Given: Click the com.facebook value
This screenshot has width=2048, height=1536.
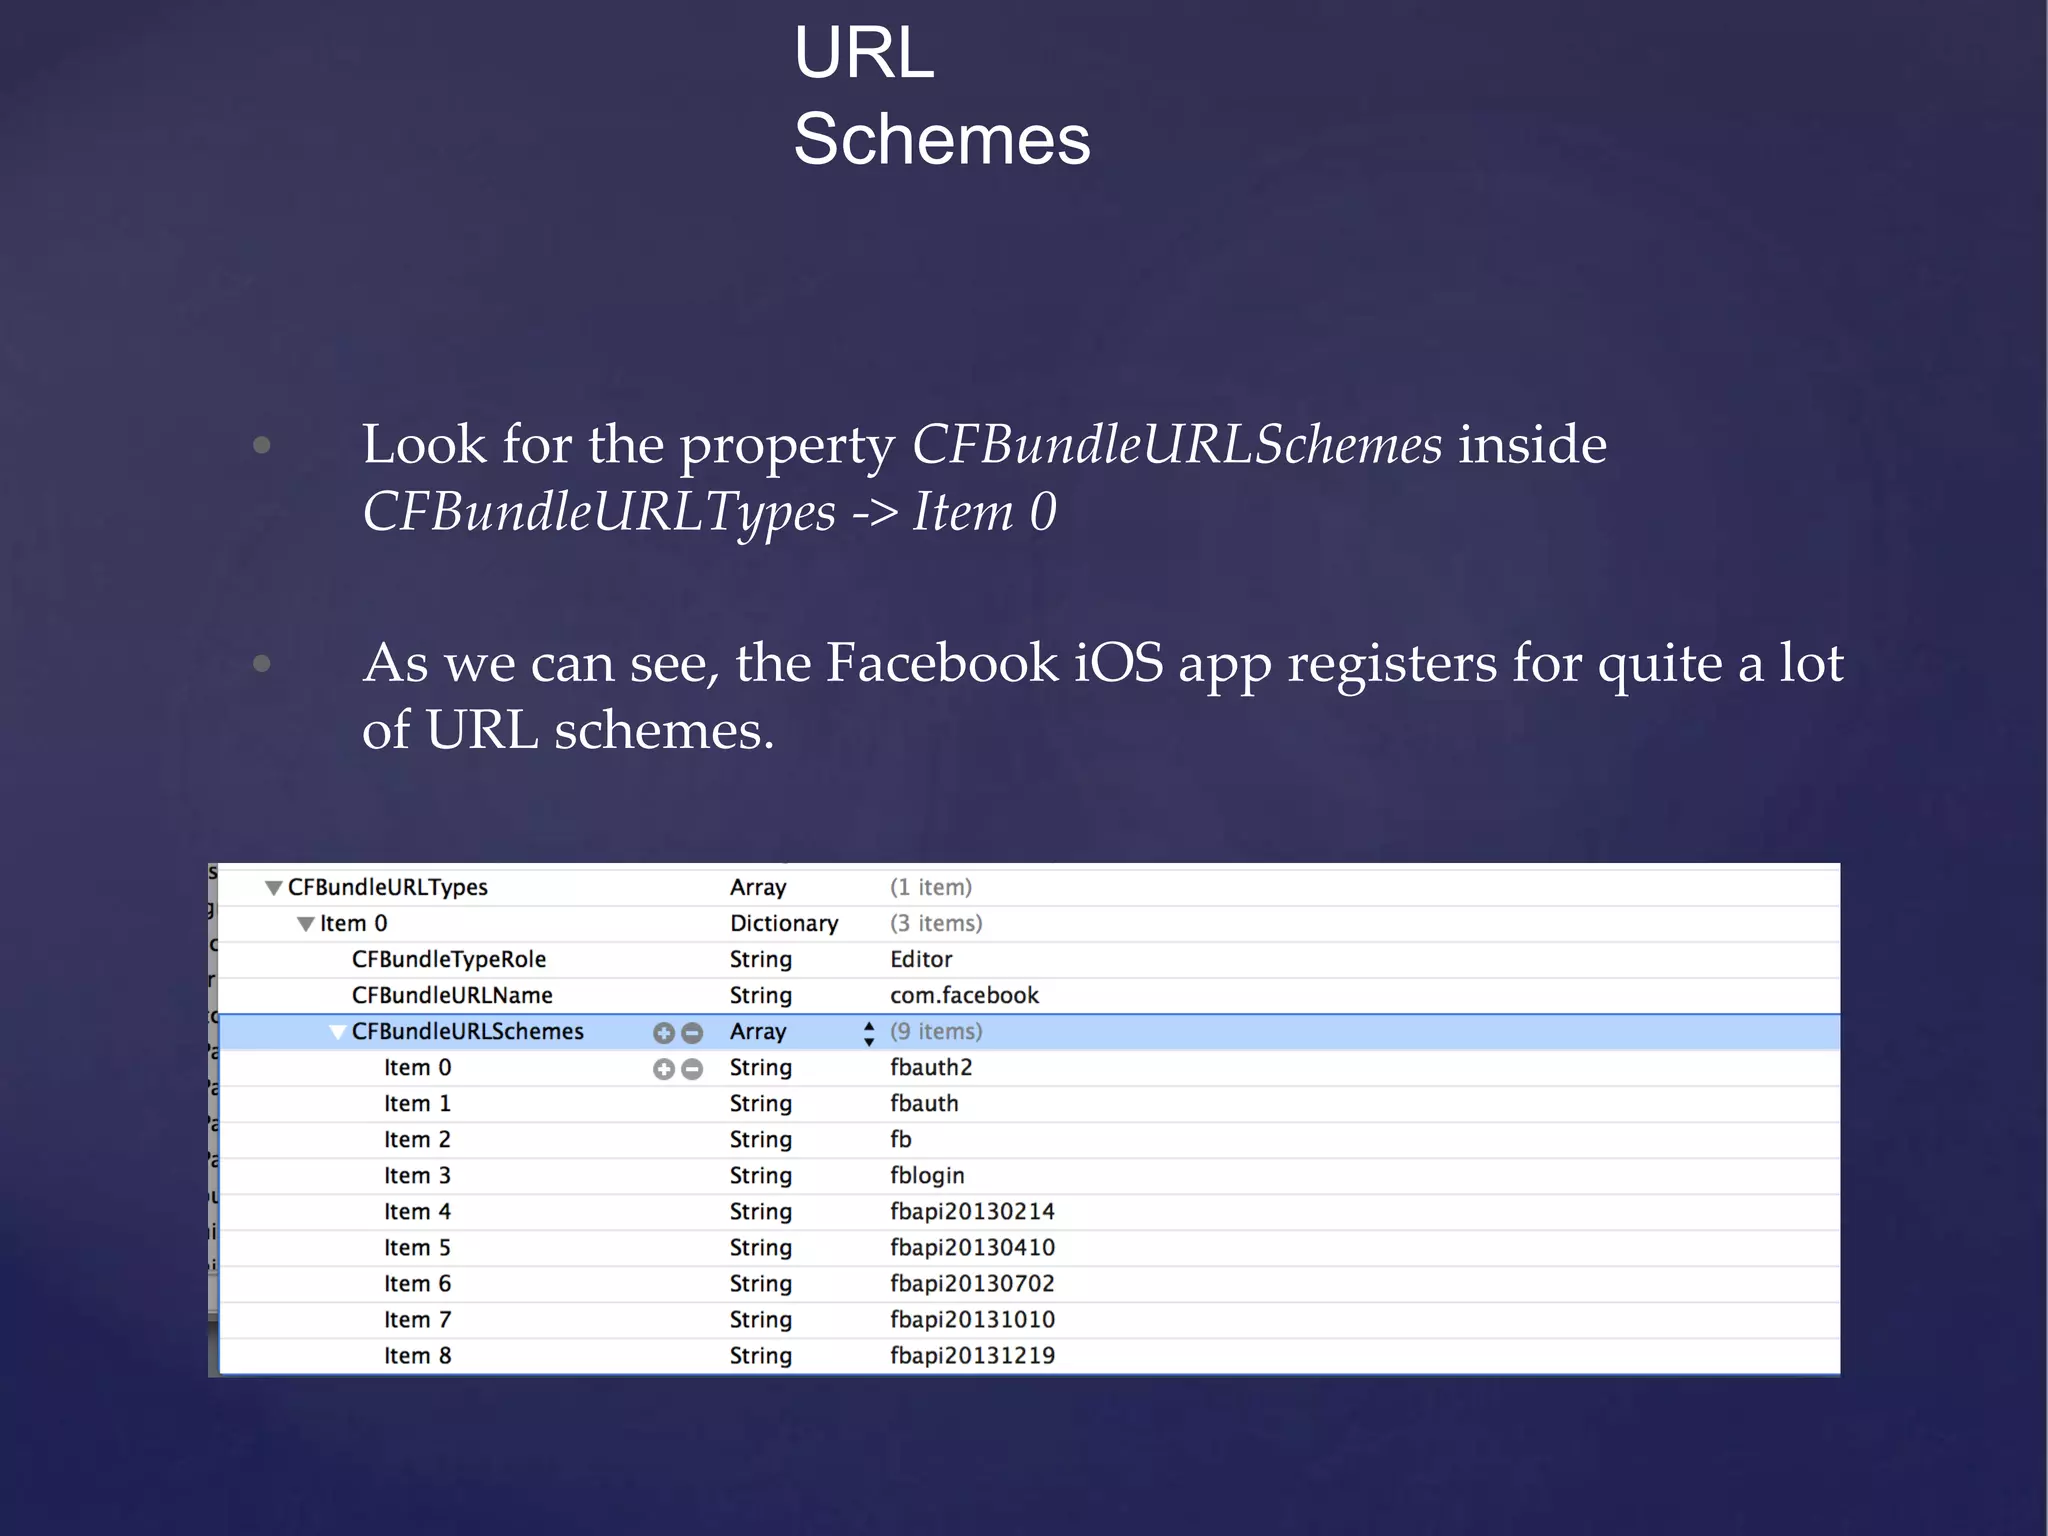Looking at the screenshot, I should 965,995.
